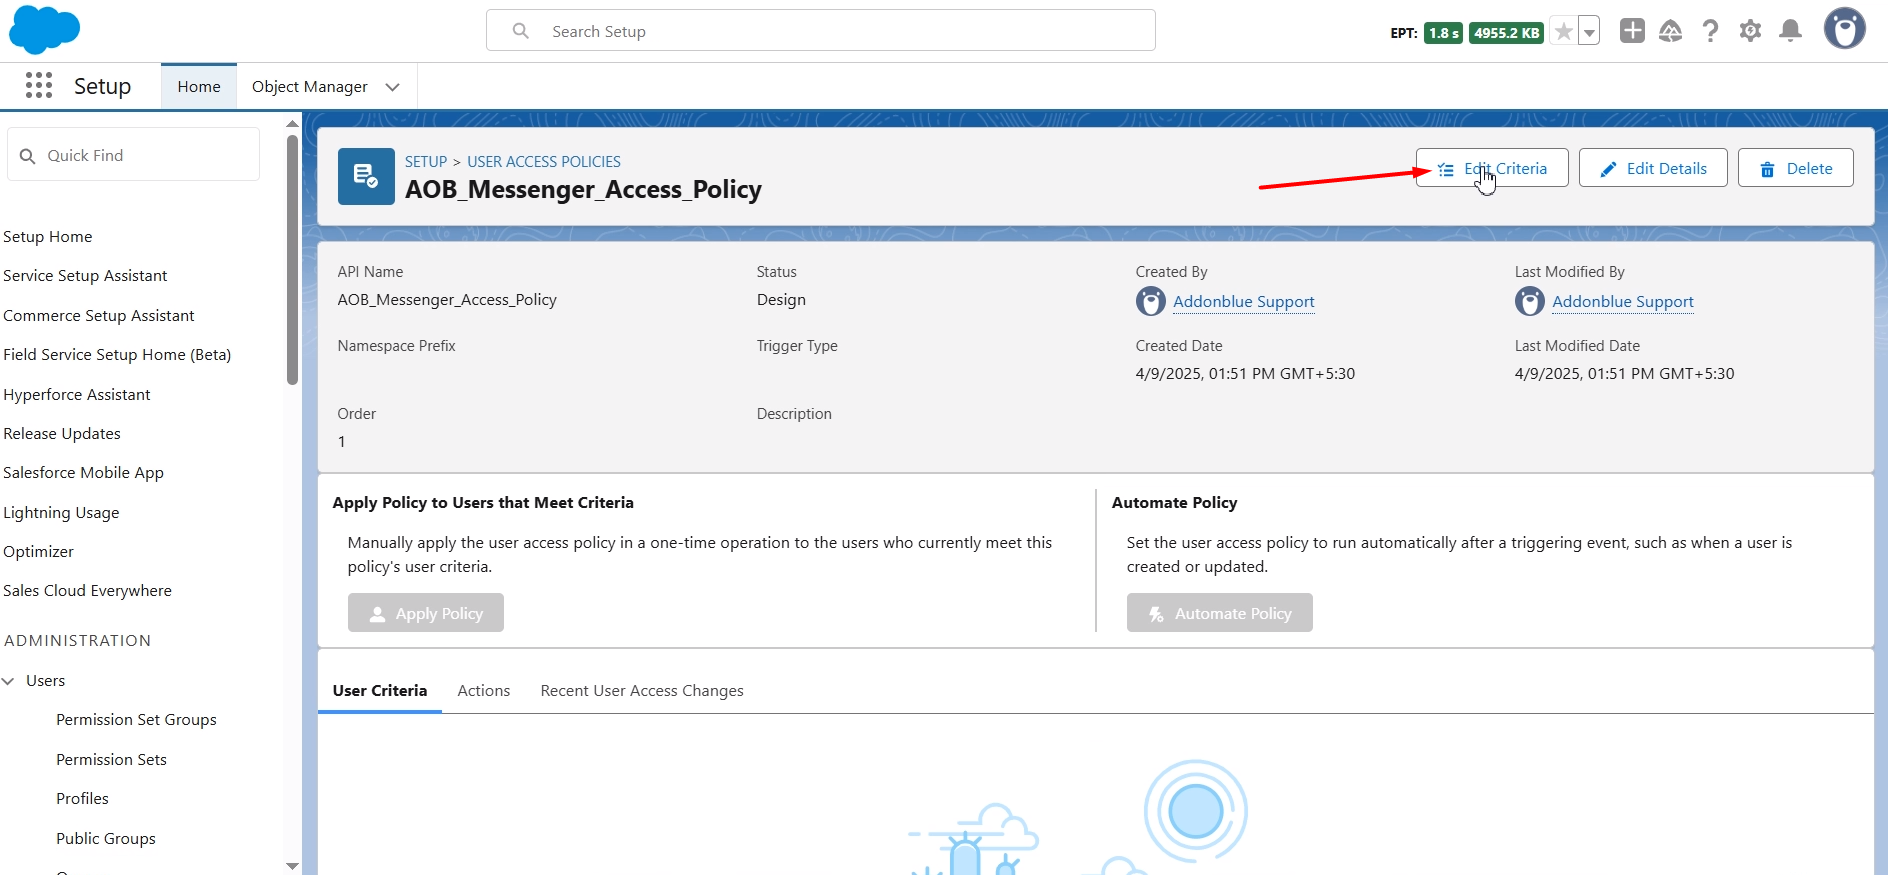Open Recent User Access Changes tab
The image size is (1888, 875).
(642, 691)
